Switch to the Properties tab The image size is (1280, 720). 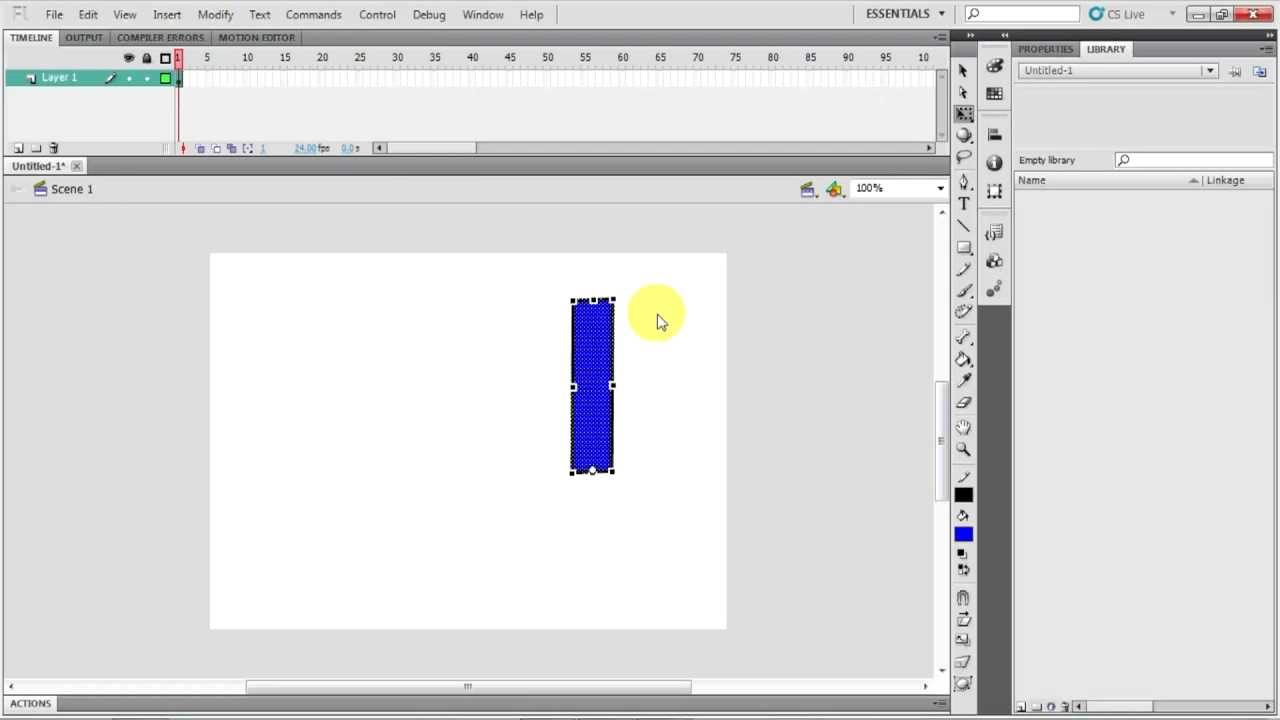pos(1045,49)
